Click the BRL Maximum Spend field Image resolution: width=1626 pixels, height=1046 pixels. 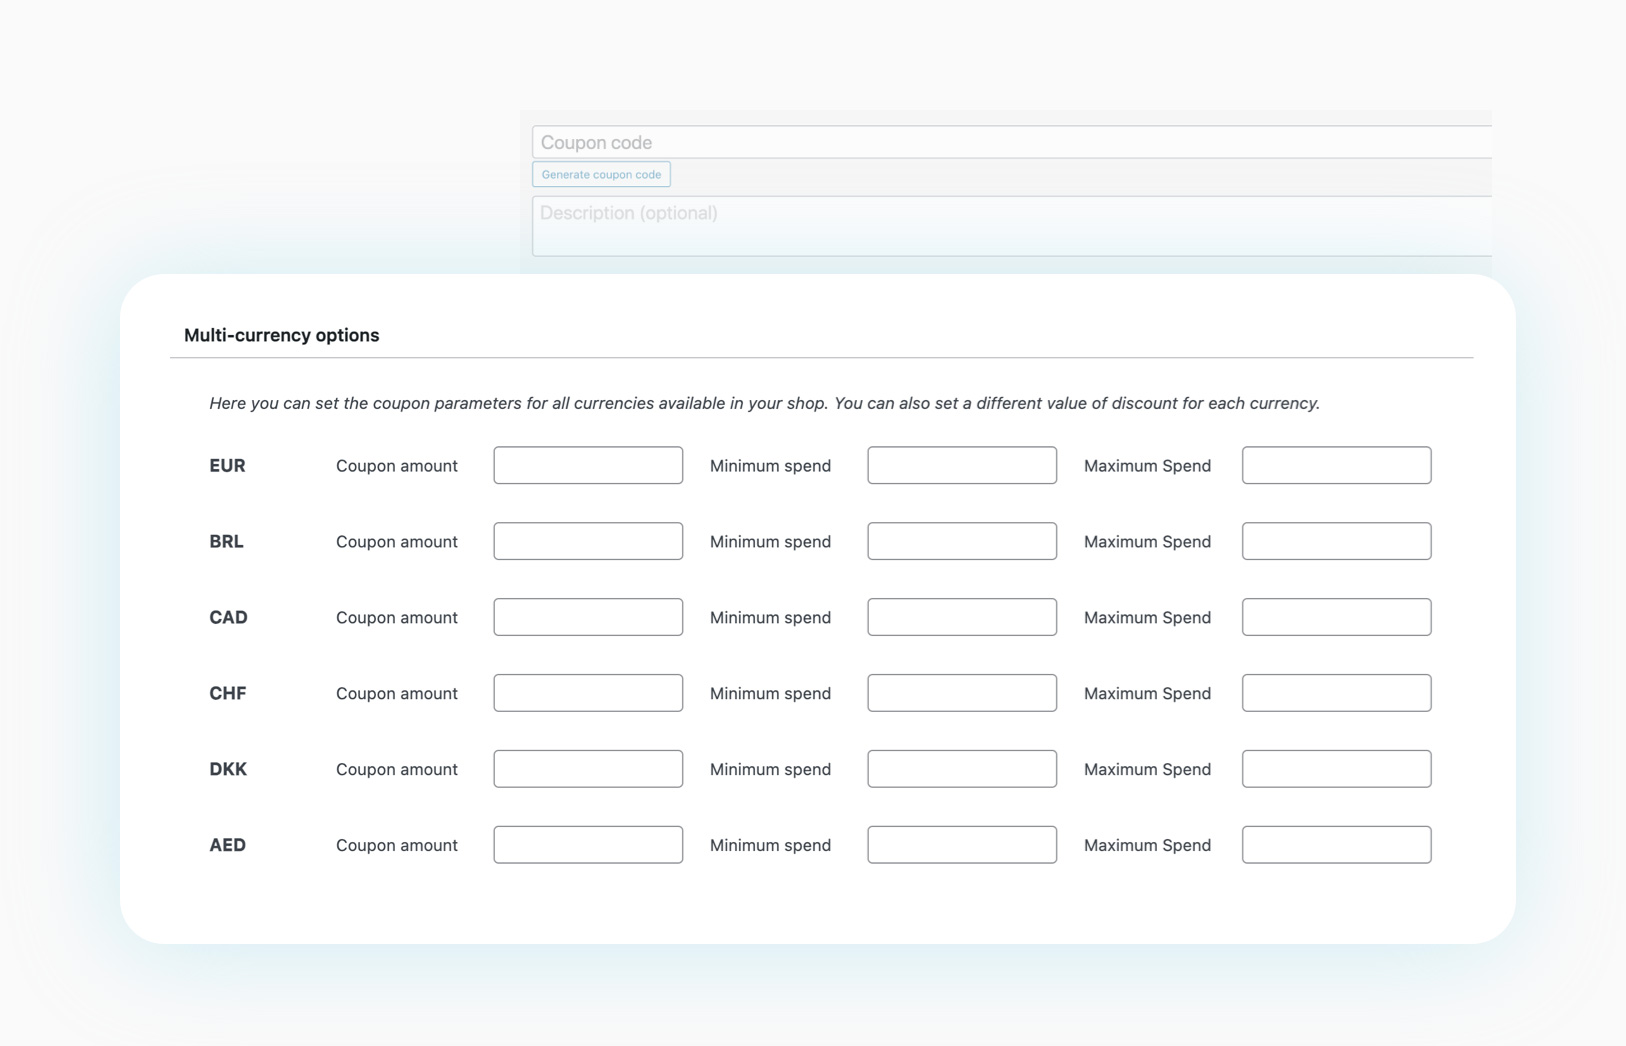point(1336,541)
